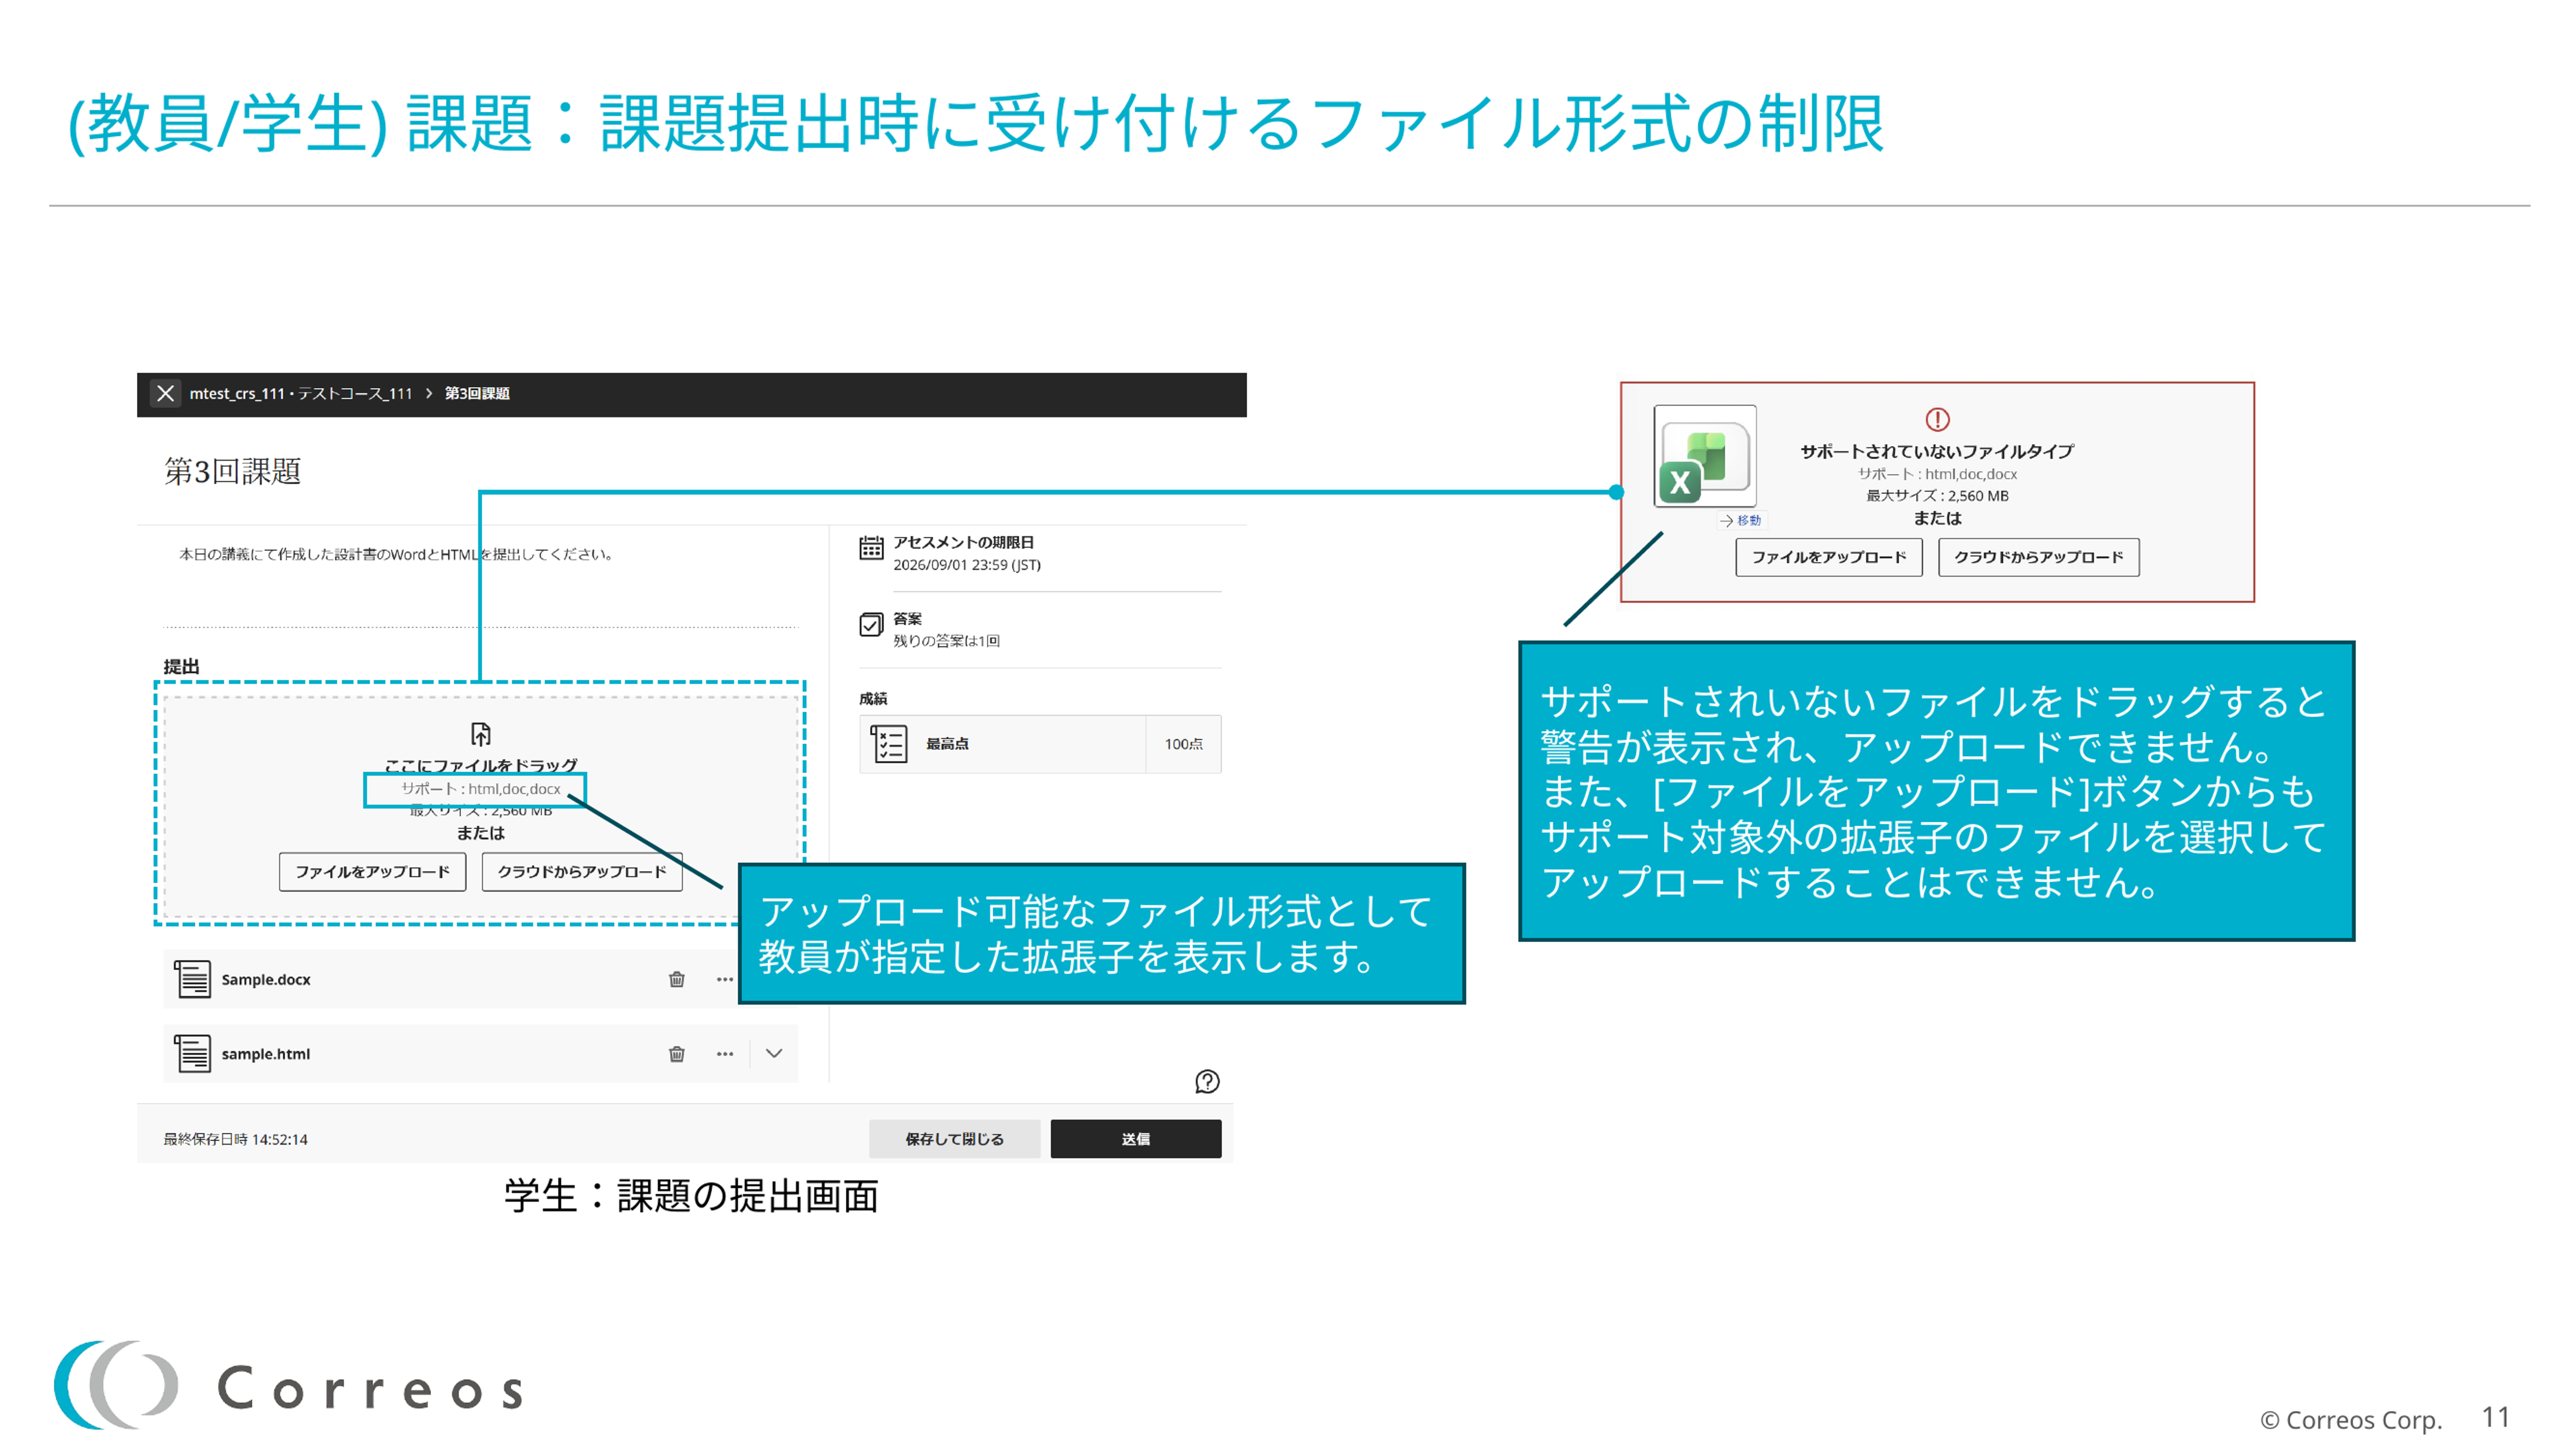Click the grading rubric checklist icon
Image resolution: width=2576 pixels, height=1449 pixels.
pos(889,744)
